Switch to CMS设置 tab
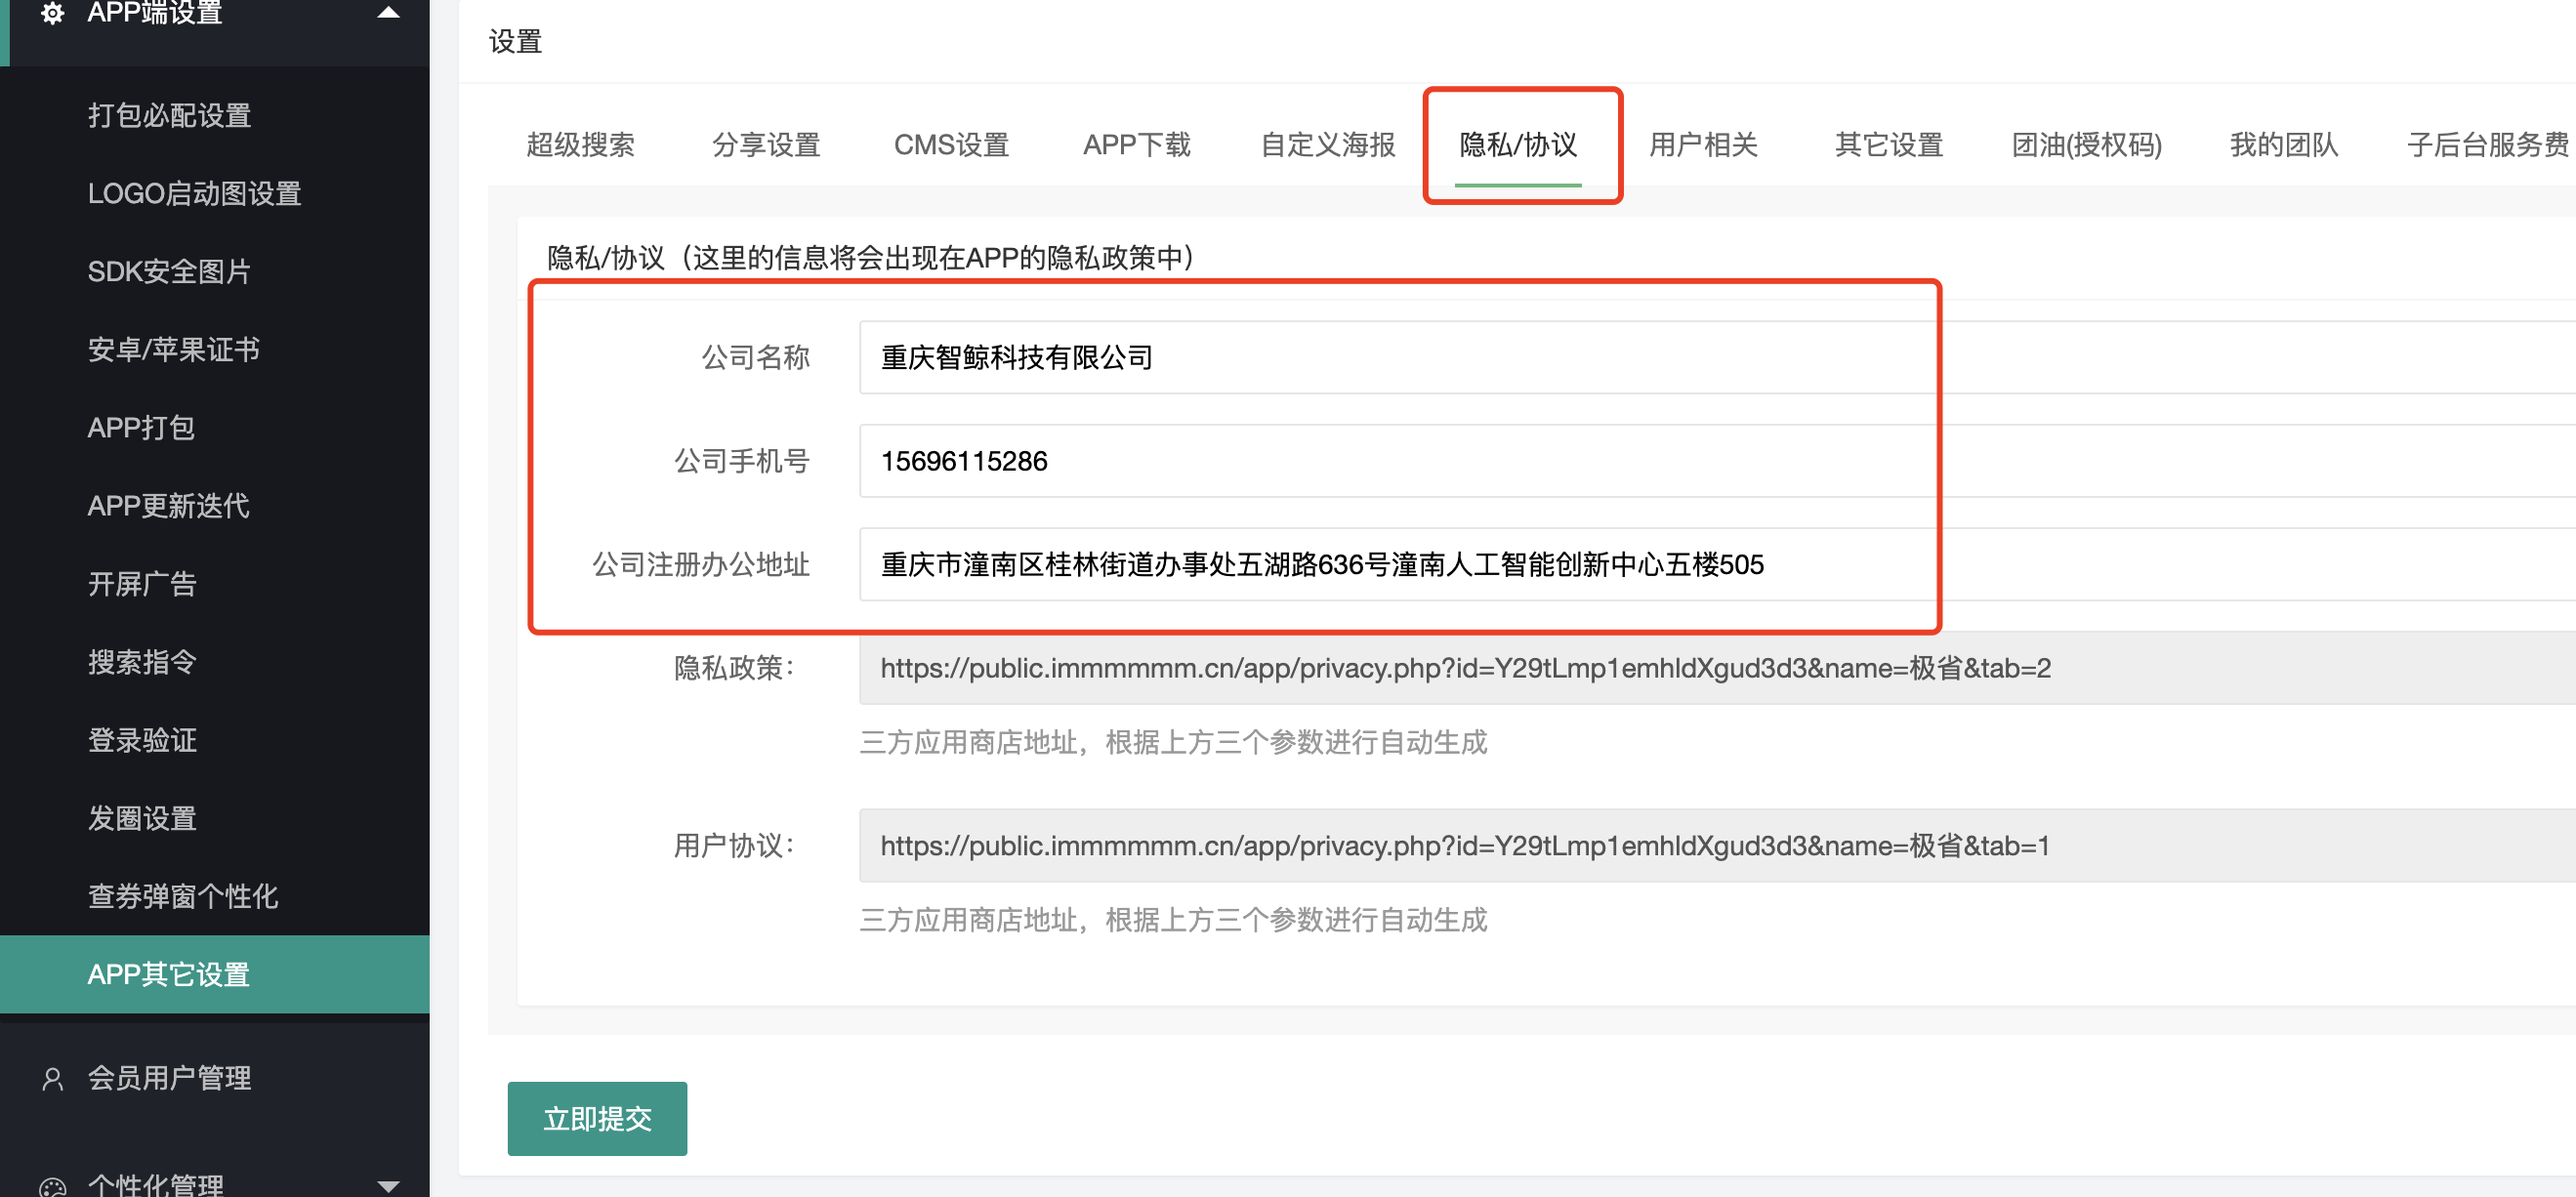The height and width of the screenshot is (1197, 2576). point(951,145)
